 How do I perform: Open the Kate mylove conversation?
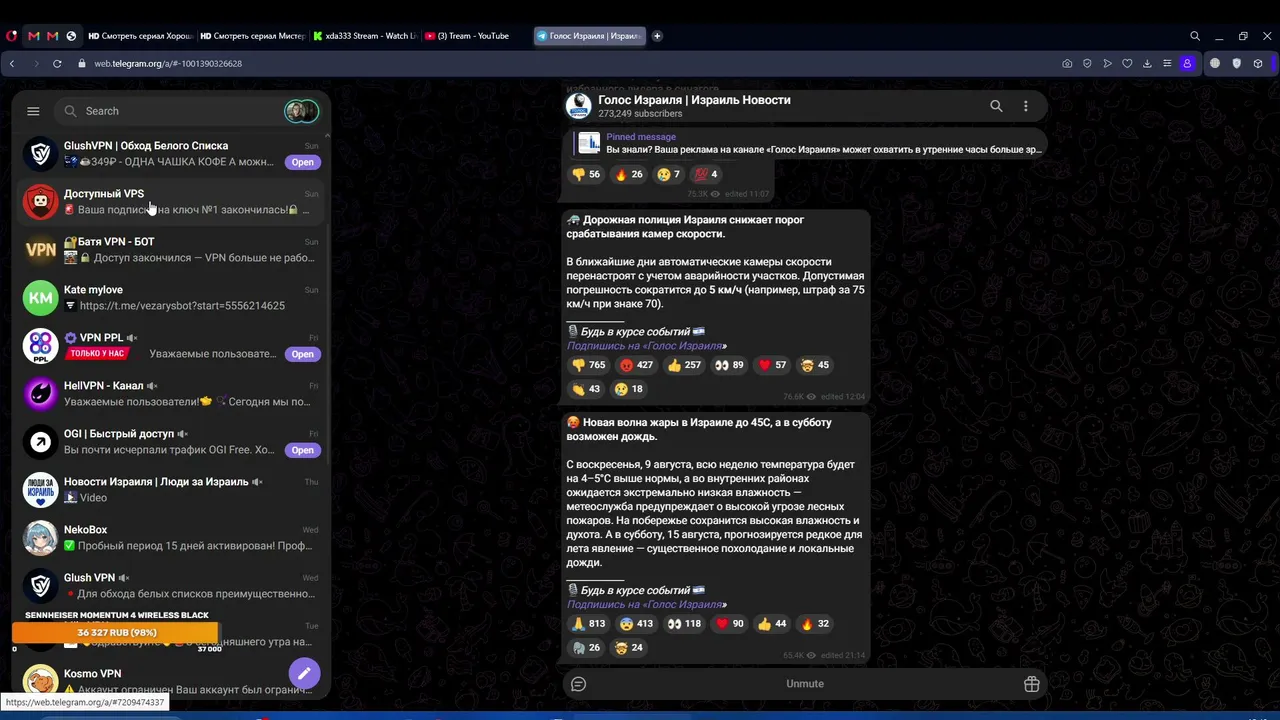171,298
